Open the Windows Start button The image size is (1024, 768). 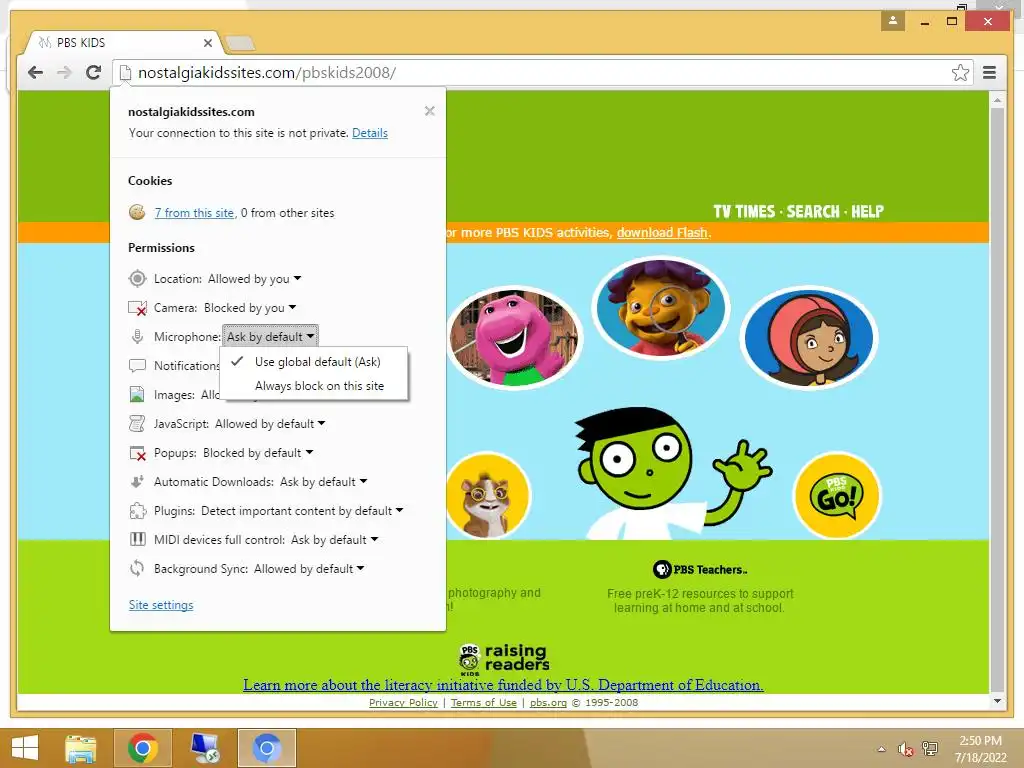point(25,748)
